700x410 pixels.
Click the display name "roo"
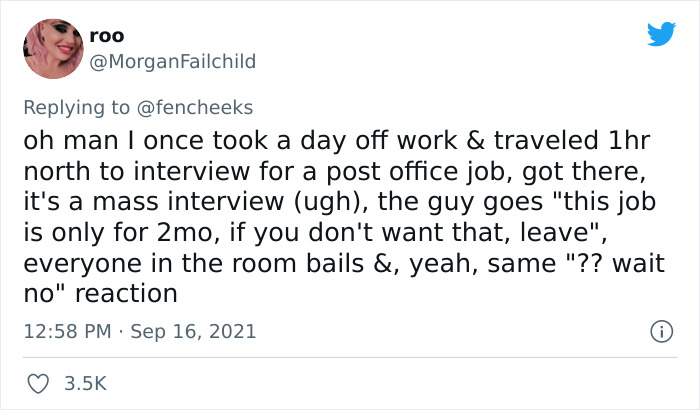(106, 36)
